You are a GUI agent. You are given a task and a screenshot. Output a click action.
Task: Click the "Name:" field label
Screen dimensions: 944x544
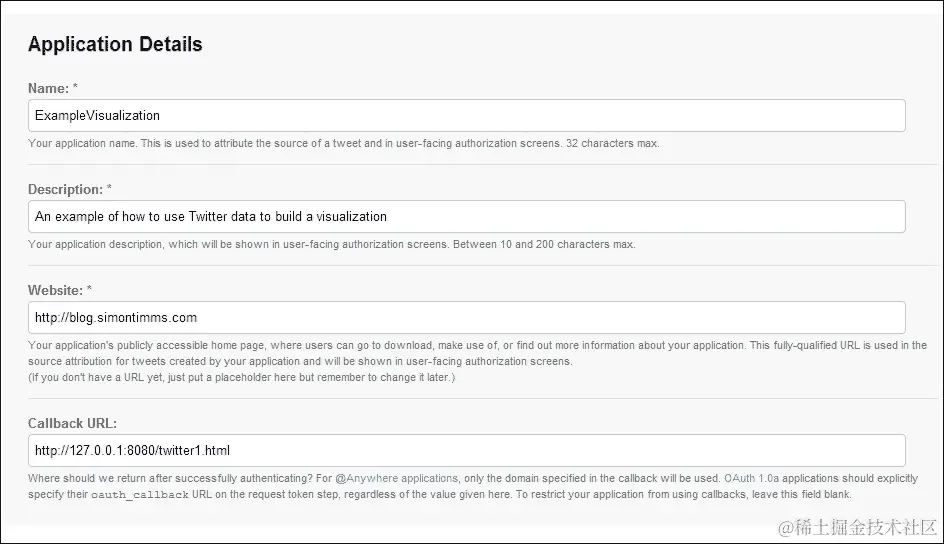pos(47,88)
